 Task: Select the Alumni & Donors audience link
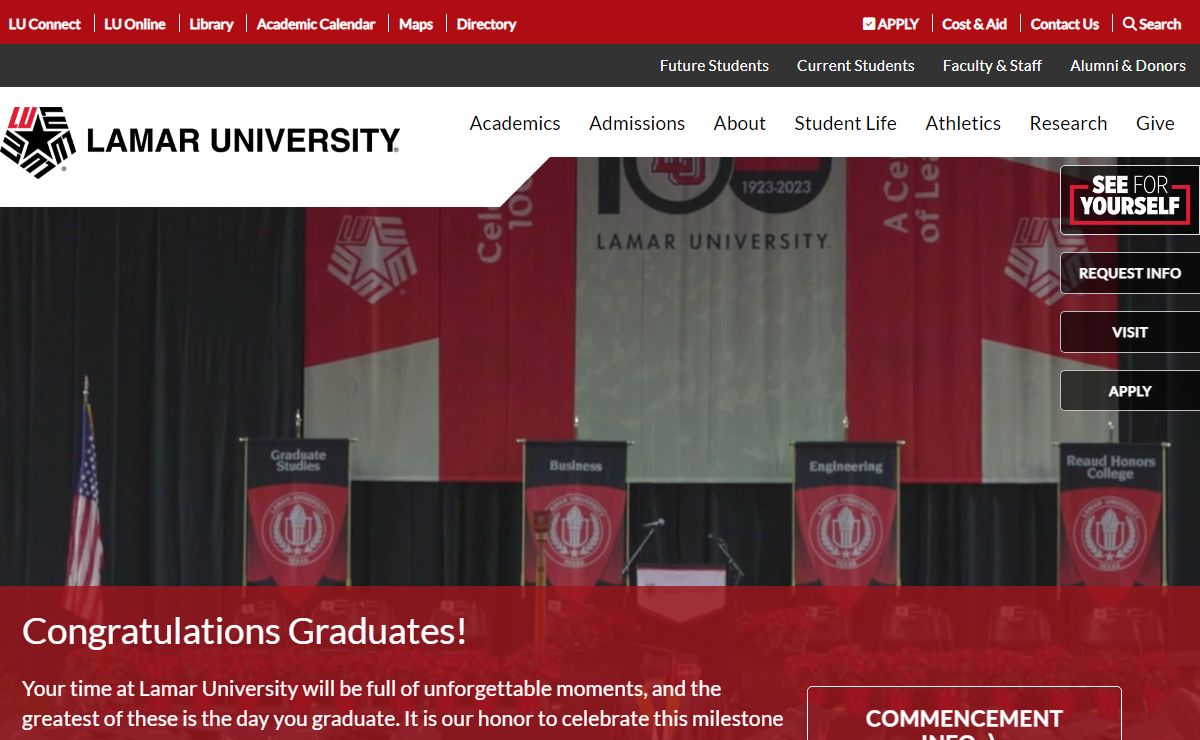(x=1128, y=65)
